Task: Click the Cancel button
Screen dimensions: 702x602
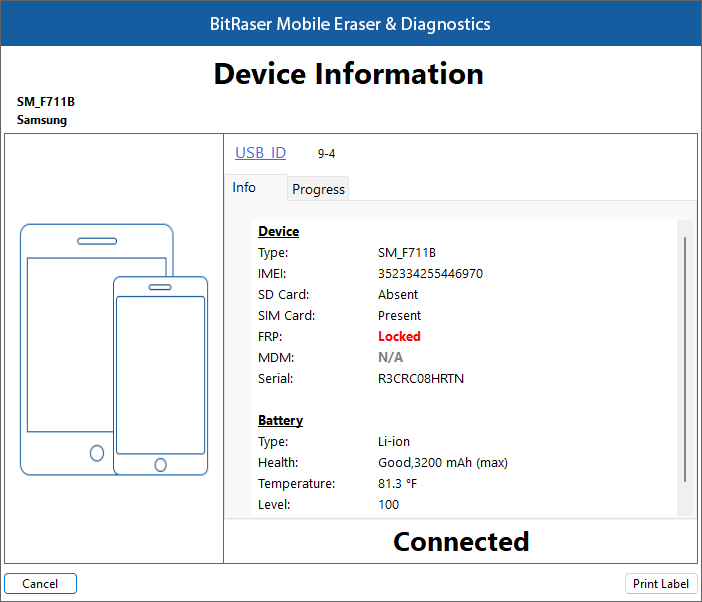Action: [x=40, y=584]
